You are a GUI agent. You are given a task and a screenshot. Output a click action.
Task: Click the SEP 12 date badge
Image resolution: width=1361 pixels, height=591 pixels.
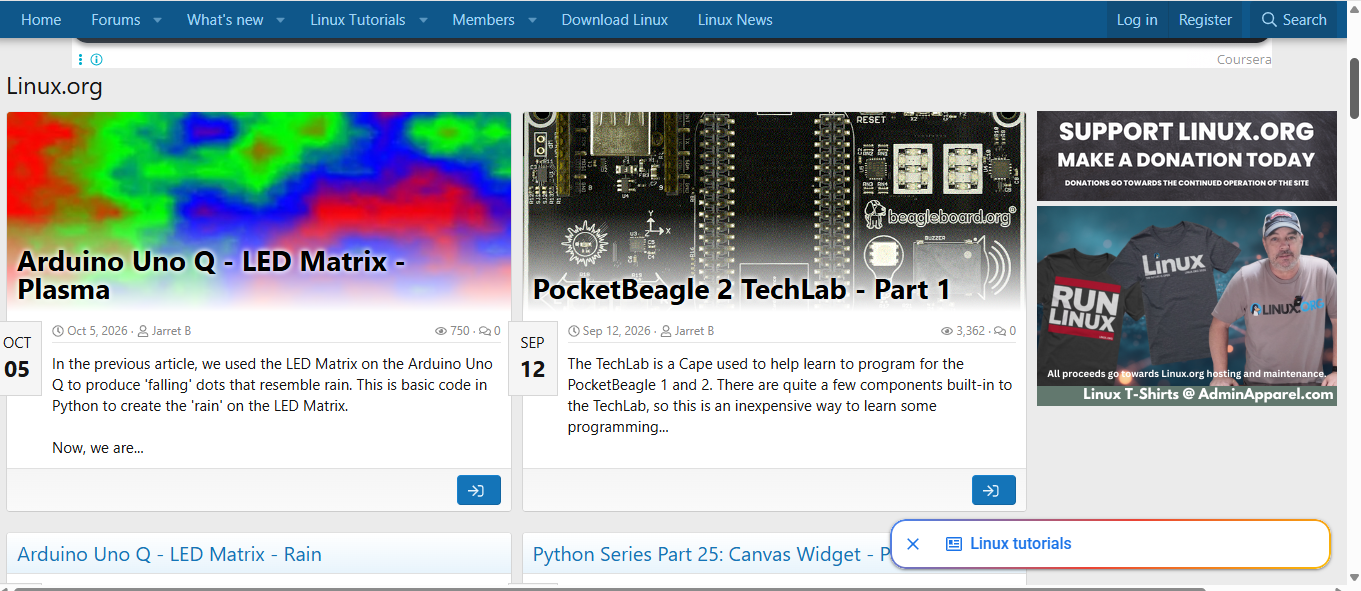coord(532,358)
